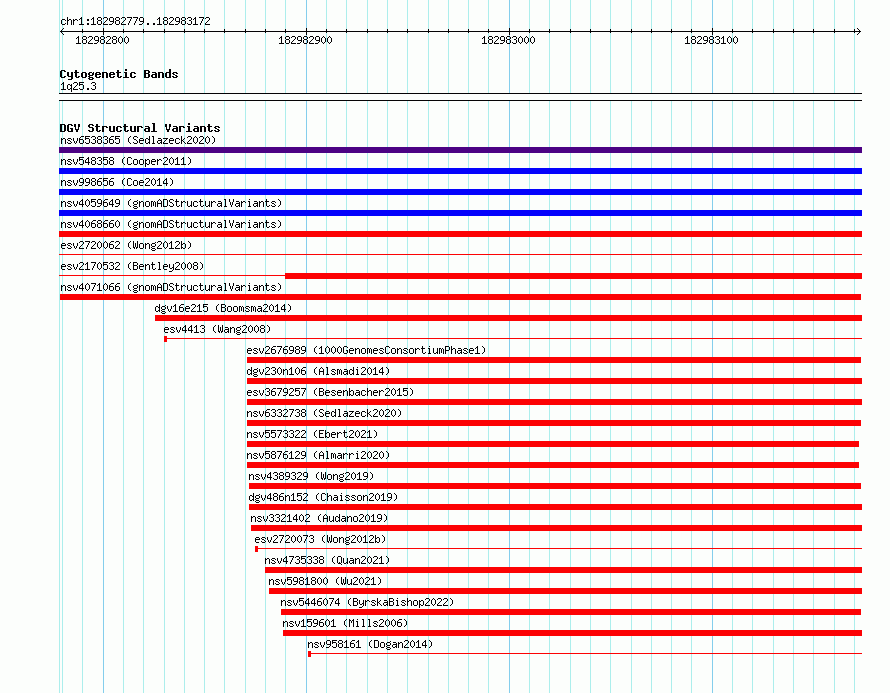890x693 pixels.
Task: Open nsv548358 (Cooper2011) variant label
Action: point(126,161)
